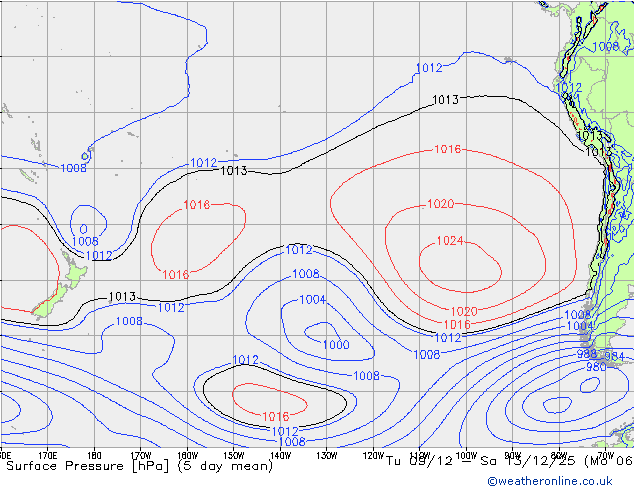Select the 1004 label above the 1000 low
The height and width of the screenshot is (490, 634).
pos(313,300)
